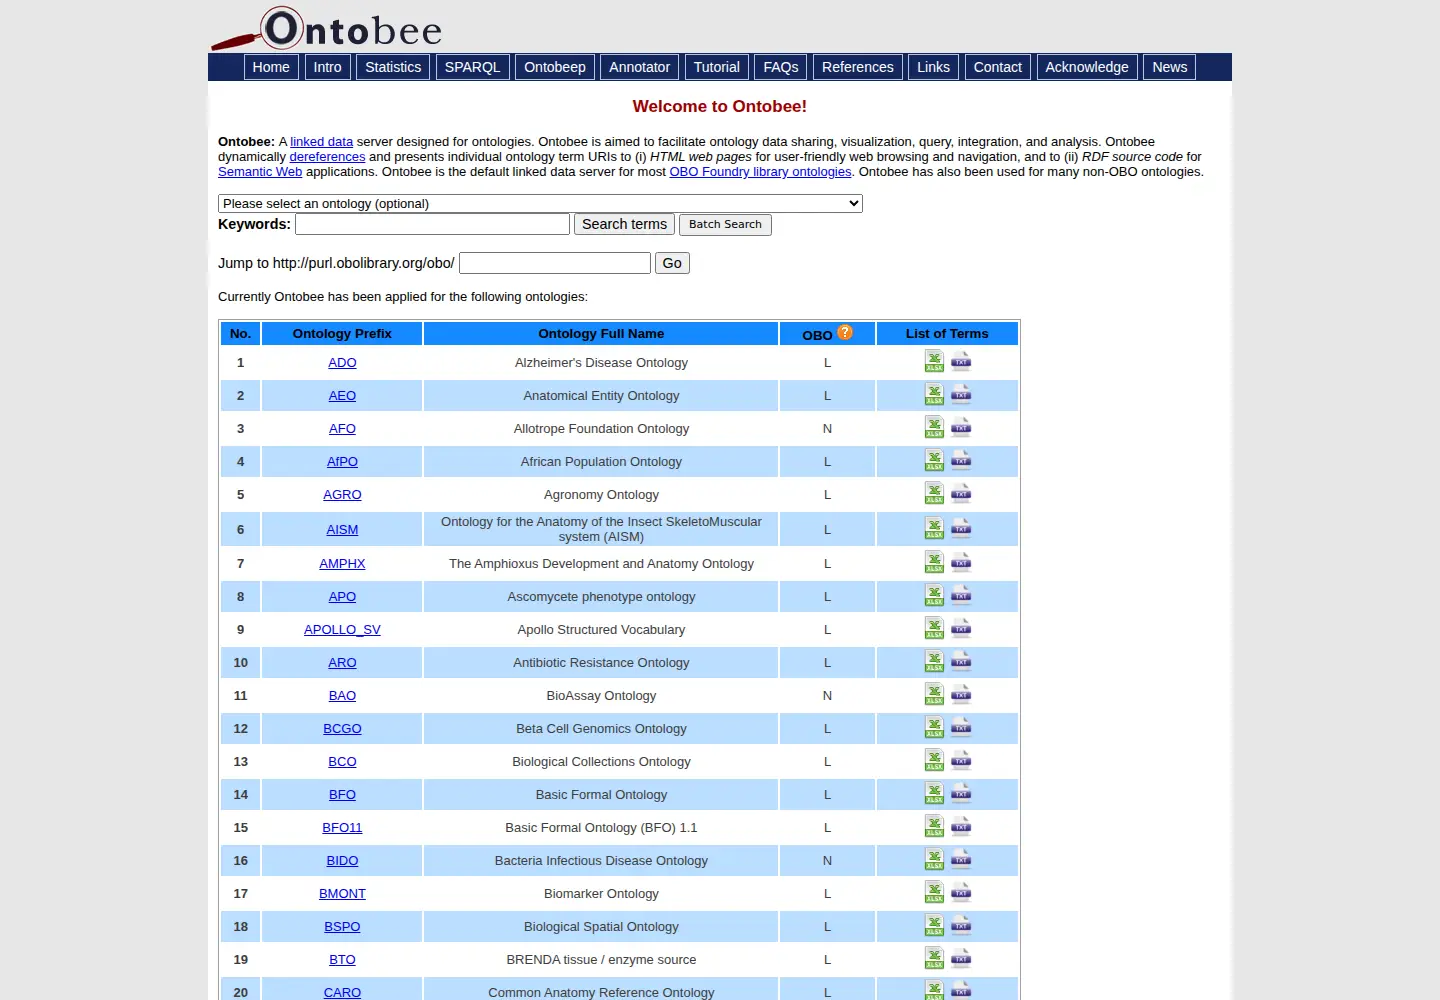The height and width of the screenshot is (1000, 1440).
Task: Download TXT term list for ADO
Action: coord(961,361)
